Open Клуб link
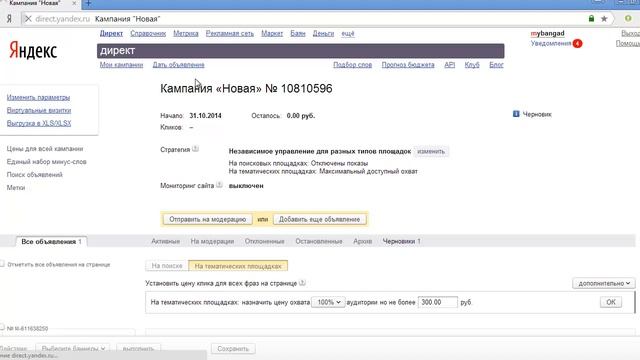This screenshot has width=640, height=360. coord(472,65)
